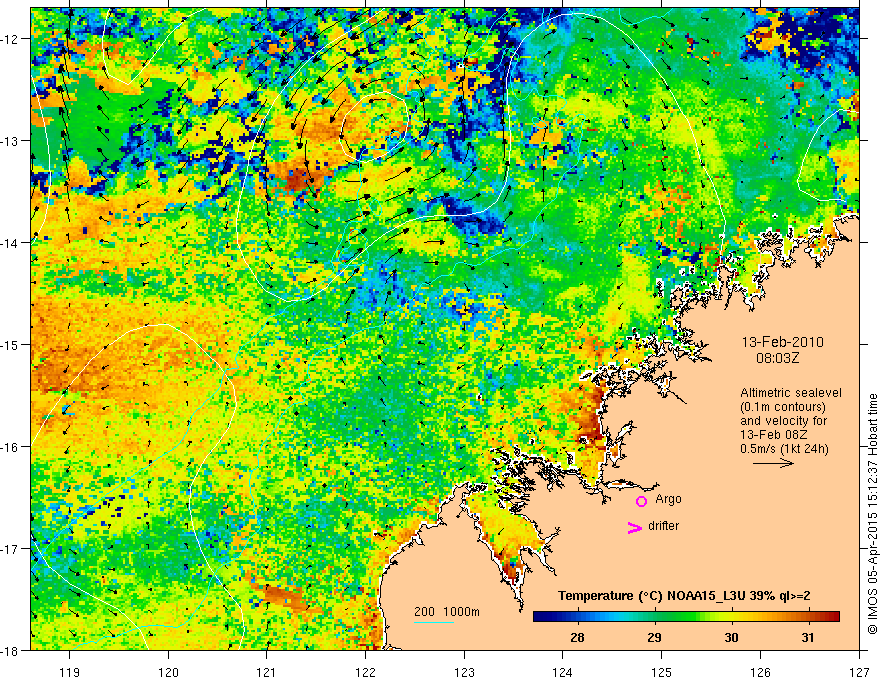
Task: Click the Temperature NOAA15_L3U title text
Action: click(x=684, y=596)
